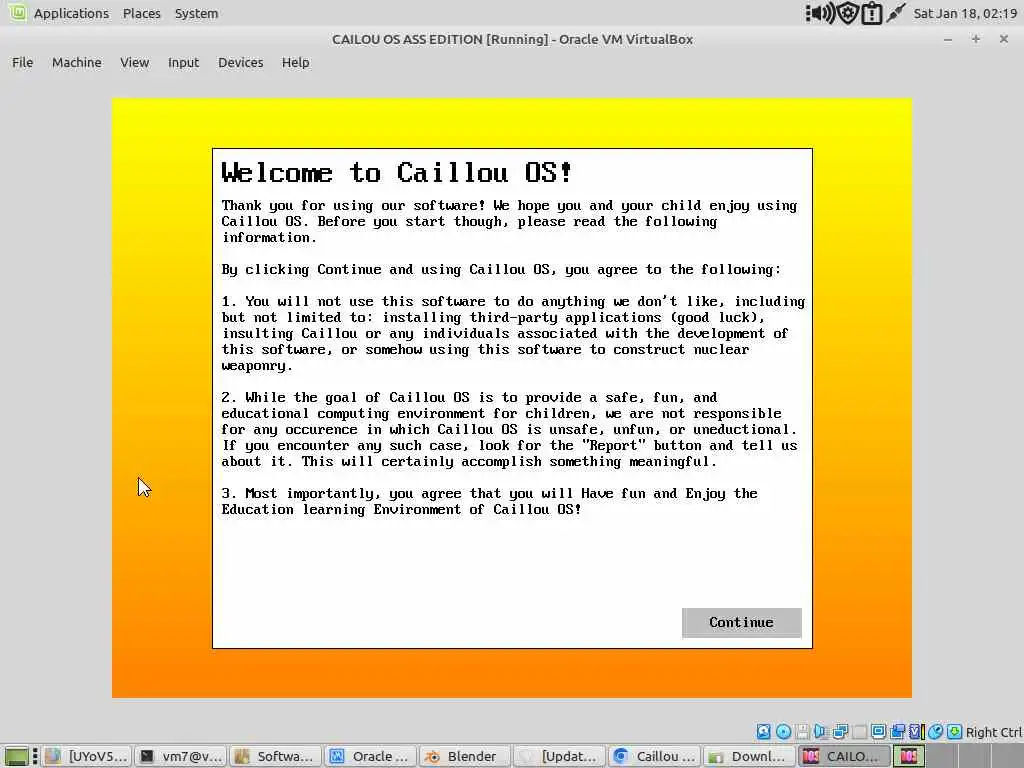Screen dimensions: 1024x768
Task: Switch to the Downl... taskbar window
Action: 750,756
